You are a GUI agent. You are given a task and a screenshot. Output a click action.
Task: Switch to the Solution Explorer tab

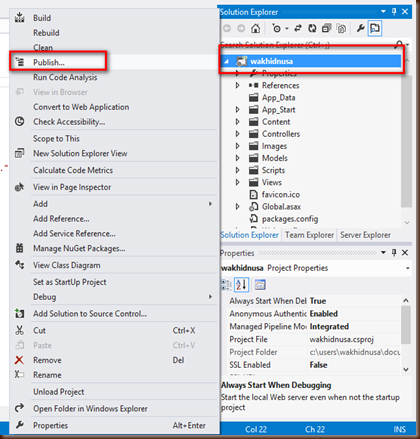tap(249, 235)
